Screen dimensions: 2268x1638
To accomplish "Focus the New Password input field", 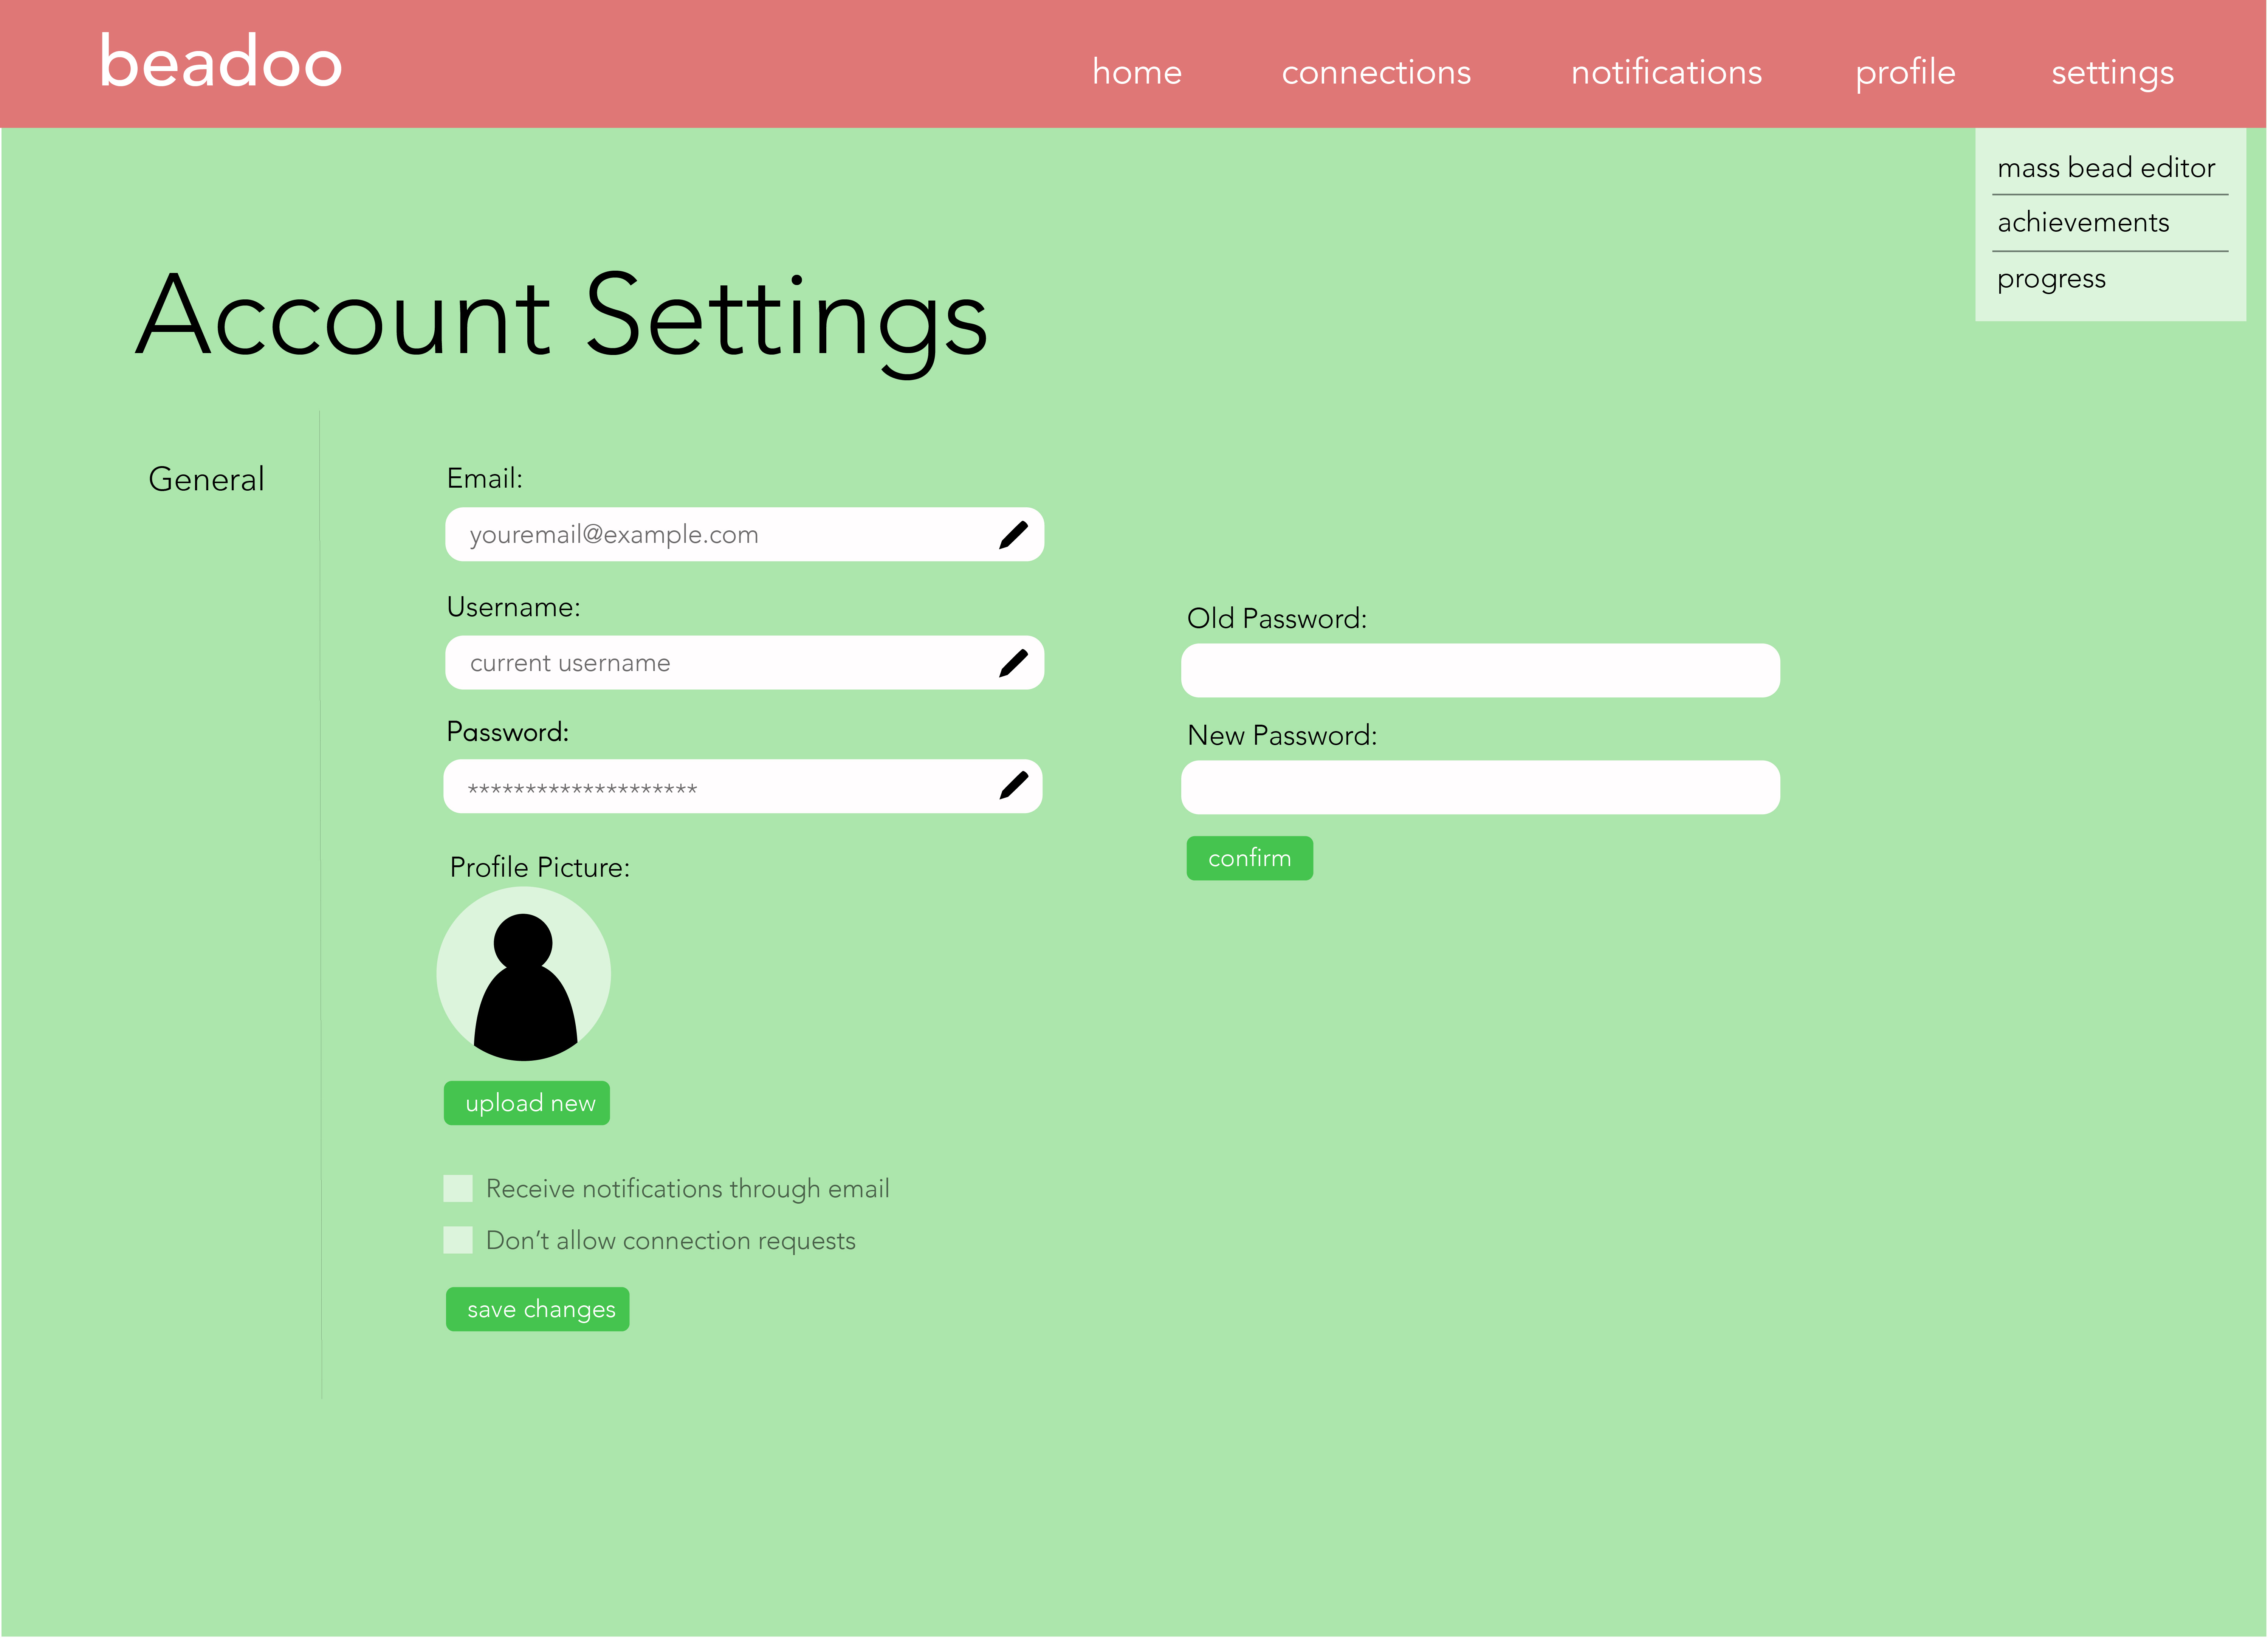I will click(x=1480, y=787).
